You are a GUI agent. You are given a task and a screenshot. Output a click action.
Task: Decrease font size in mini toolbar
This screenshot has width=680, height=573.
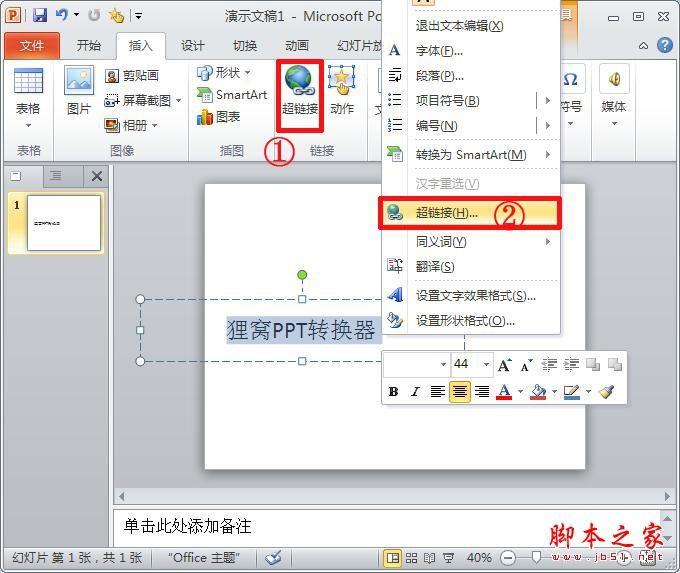pyautogui.click(x=526, y=365)
